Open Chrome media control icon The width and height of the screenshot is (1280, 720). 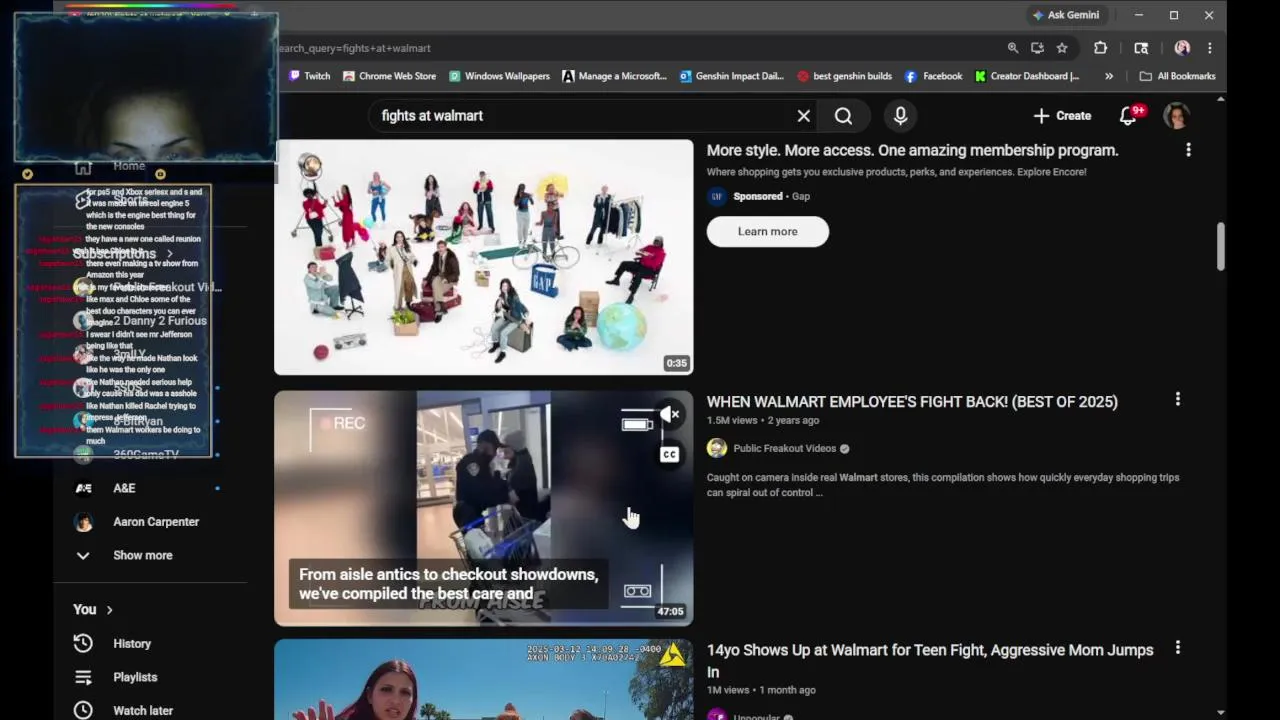1141,48
